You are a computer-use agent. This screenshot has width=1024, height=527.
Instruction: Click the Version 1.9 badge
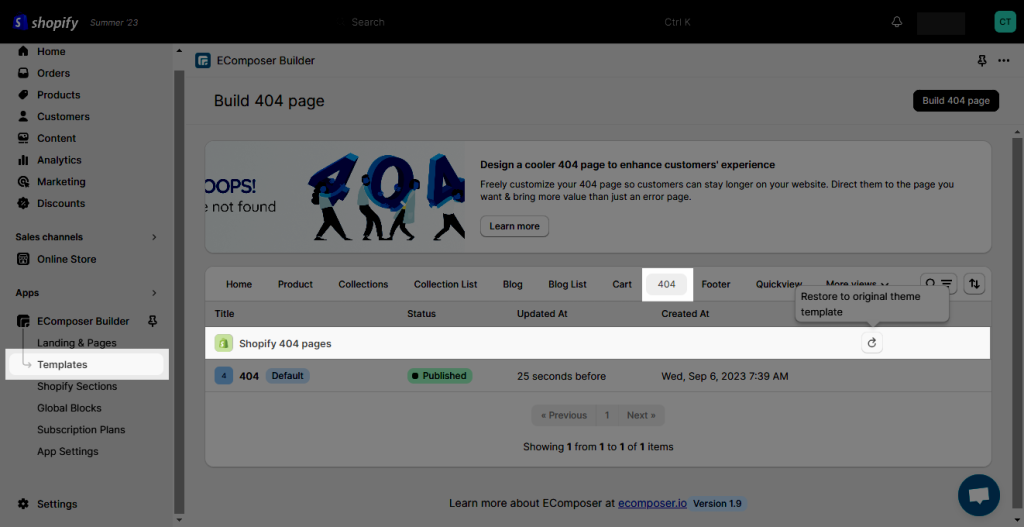(717, 503)
